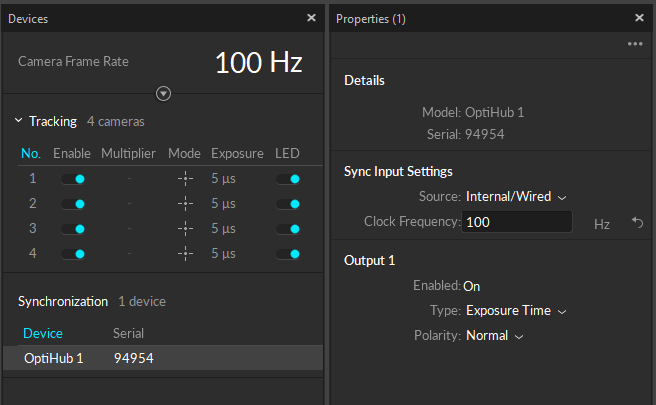This screenshot has width=656, height=405.
Task: Disable camera 3 using its Enable switch
Action: click(x=73, y=229)
